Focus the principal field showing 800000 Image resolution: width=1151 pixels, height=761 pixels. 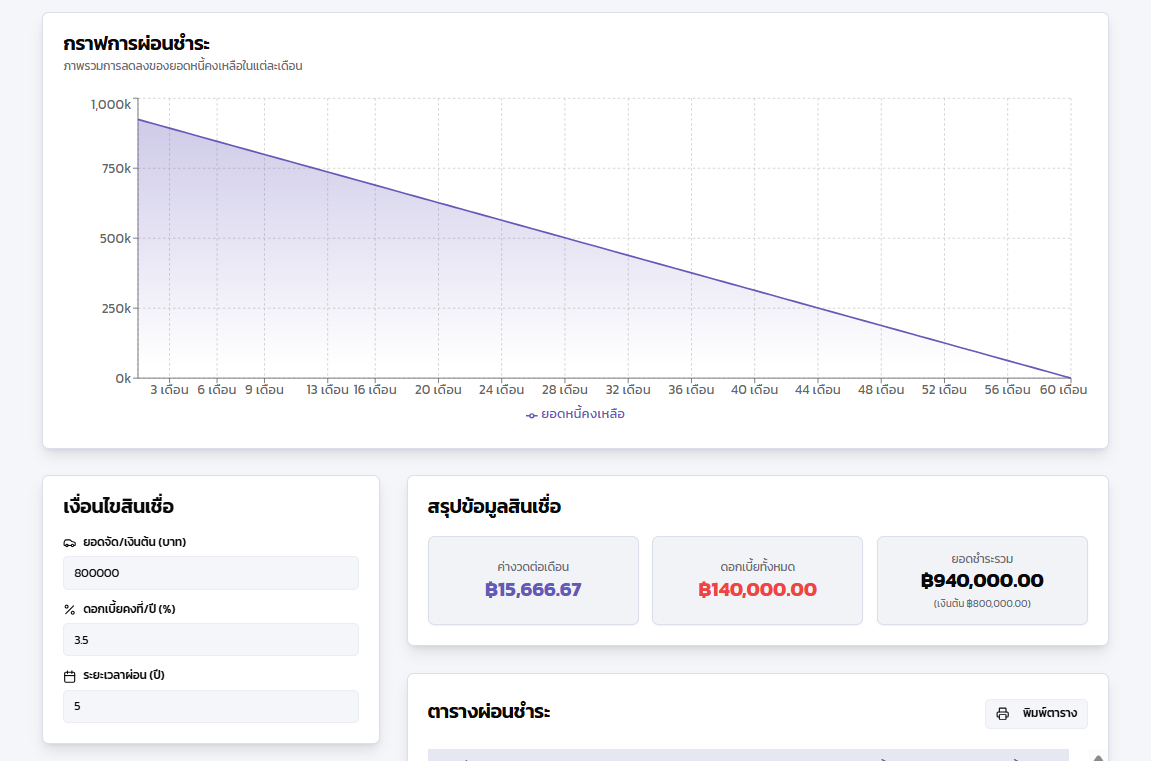click(210, 573)
